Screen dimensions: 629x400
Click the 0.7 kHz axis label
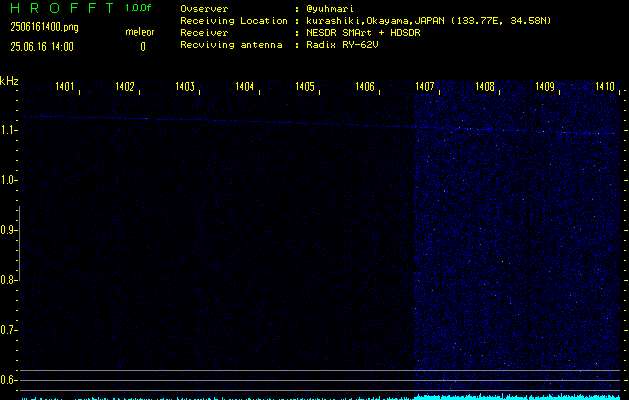point(7,330)
